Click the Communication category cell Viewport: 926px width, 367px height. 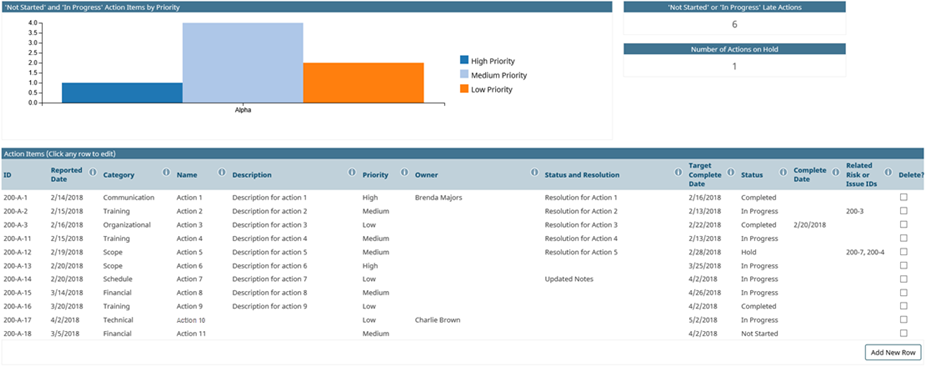pos(129,197)
